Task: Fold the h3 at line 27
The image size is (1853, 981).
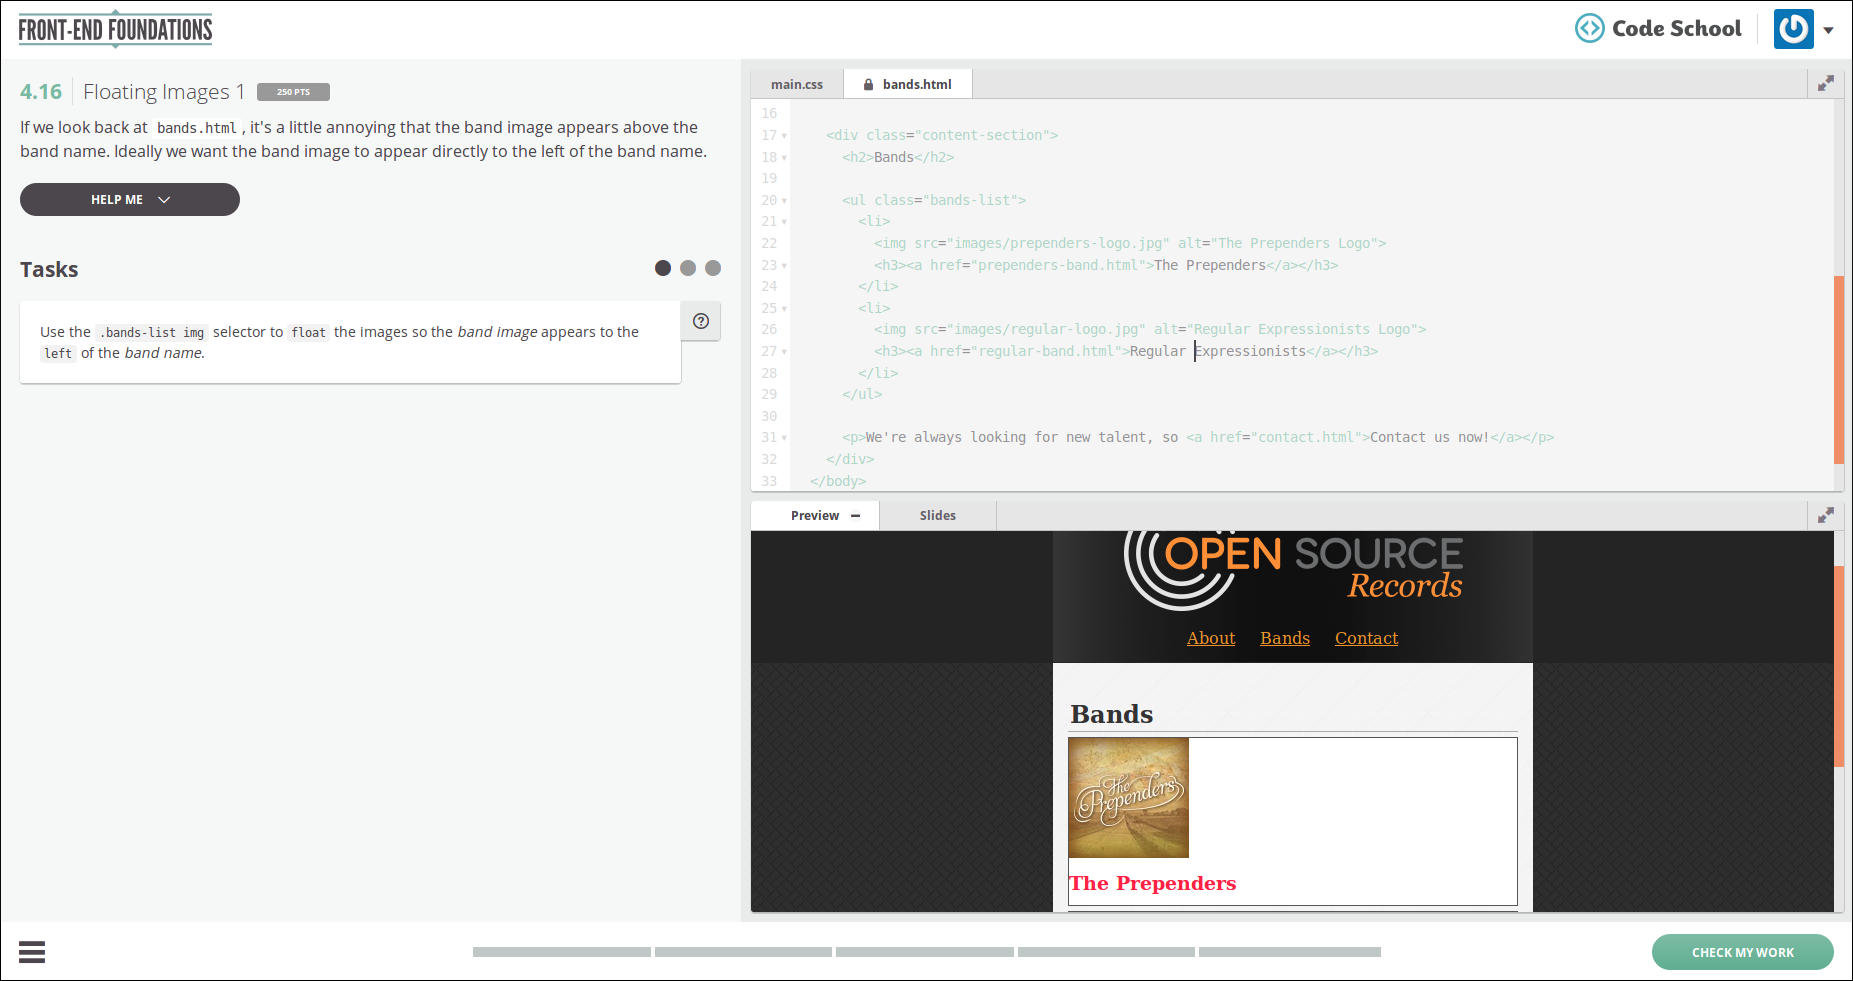Action: [784, 352]
